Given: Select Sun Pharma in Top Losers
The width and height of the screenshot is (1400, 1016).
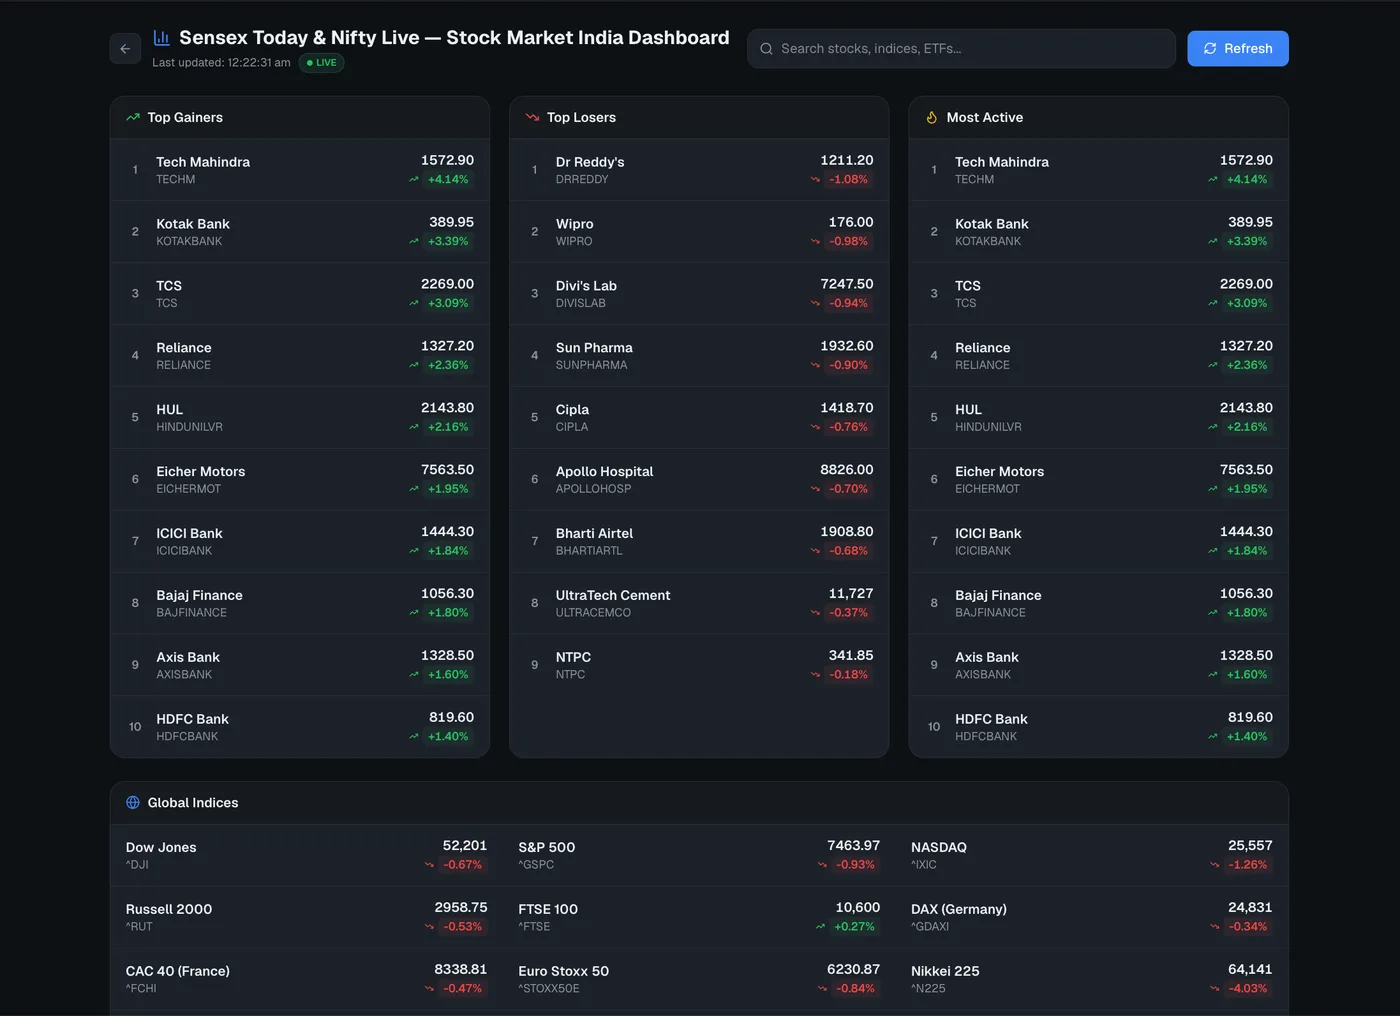Looking at the screenshot, I should click(x=699, y=356).
